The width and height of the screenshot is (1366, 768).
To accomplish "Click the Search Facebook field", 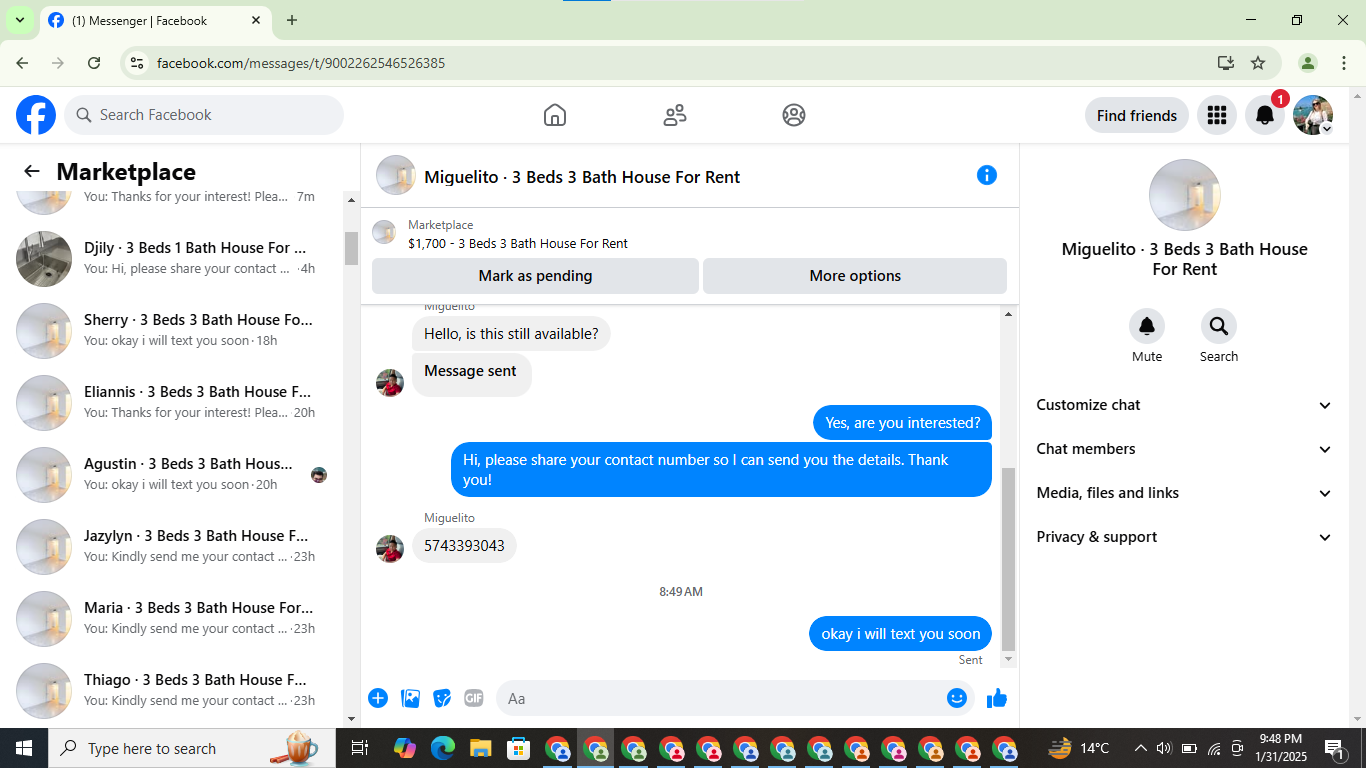I will (x=204, y=115).
